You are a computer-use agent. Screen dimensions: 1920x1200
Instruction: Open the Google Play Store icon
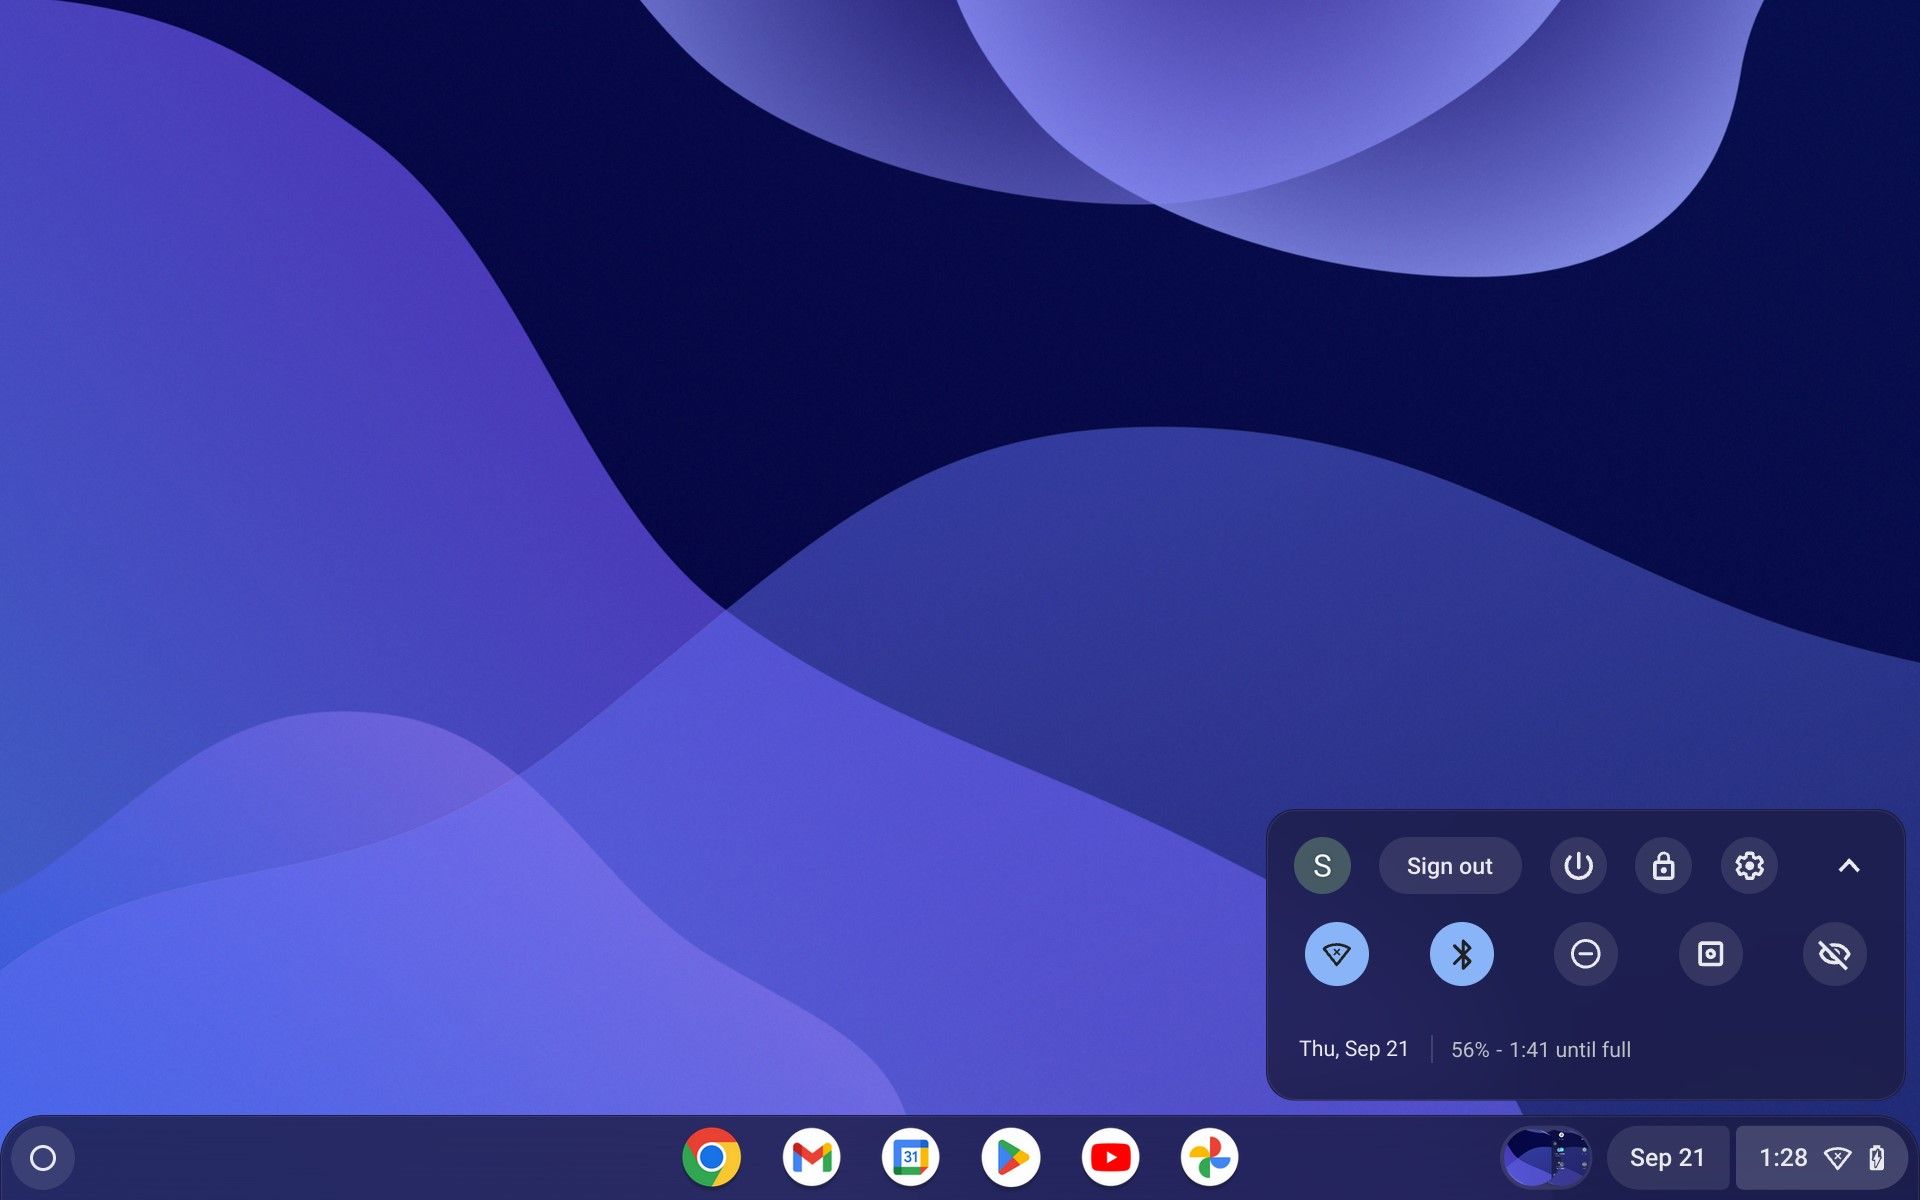(x=1010, y=1157)
